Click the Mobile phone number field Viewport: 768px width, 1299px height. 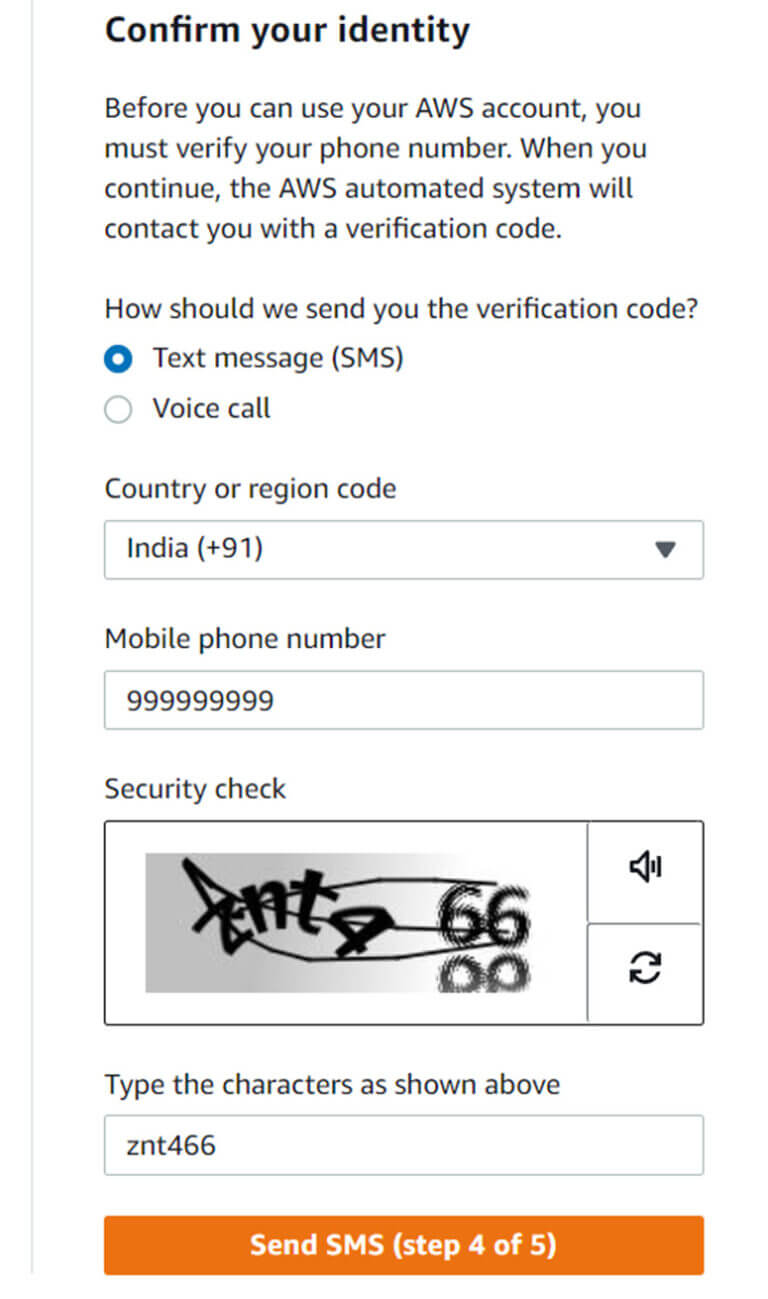pyautogui.click(x=404, y=700)
